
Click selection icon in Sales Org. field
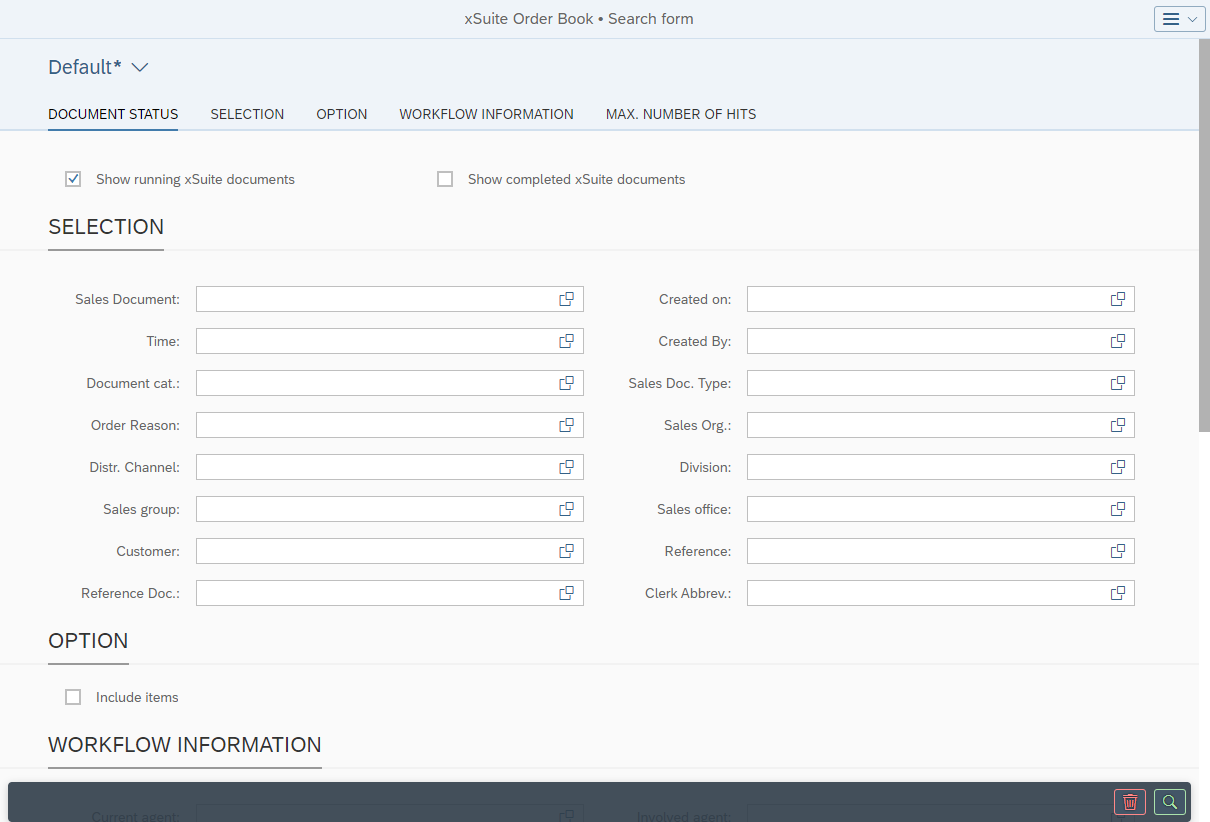(x=1117, y=425)
